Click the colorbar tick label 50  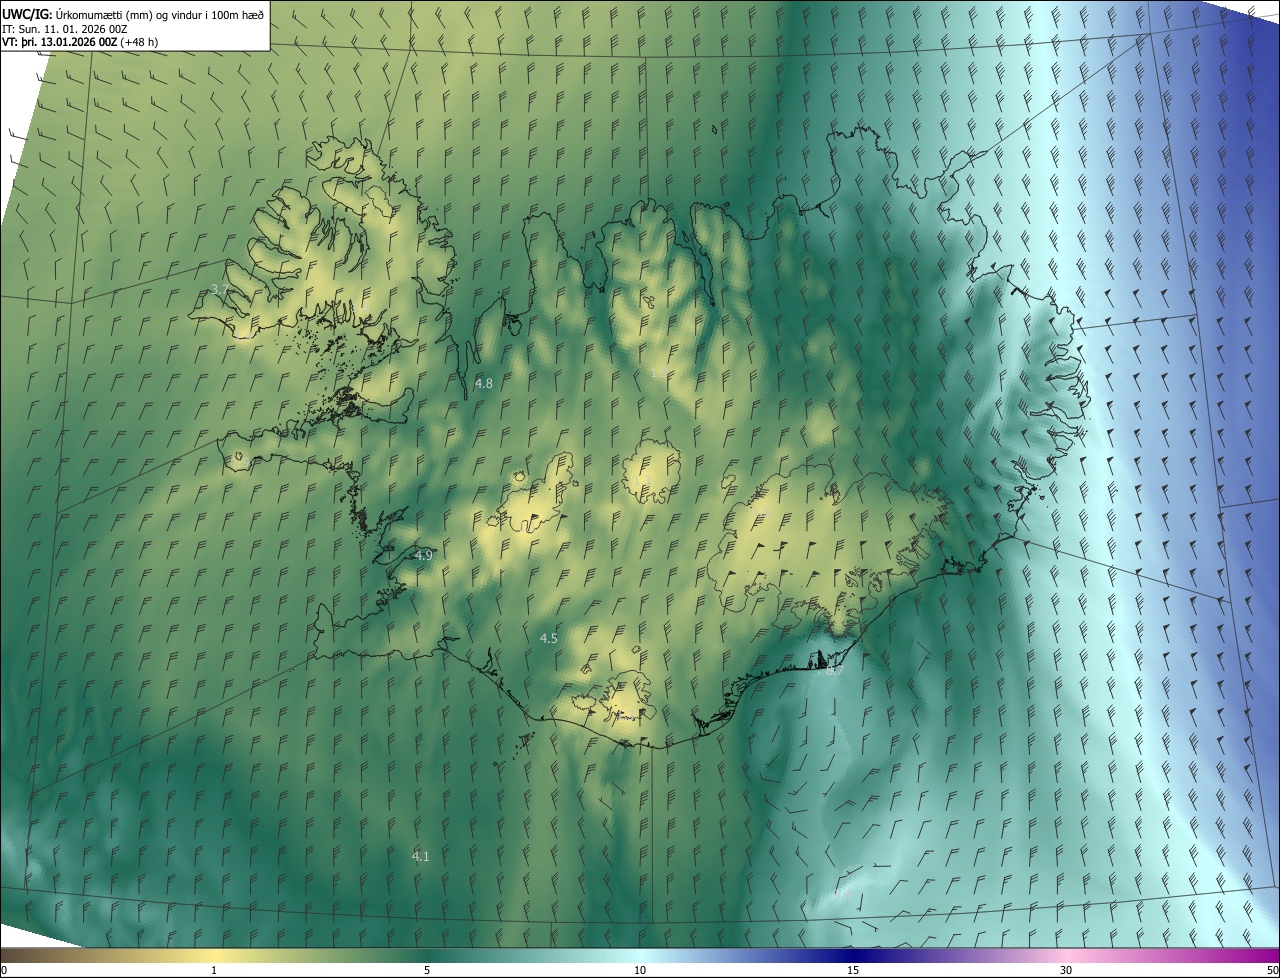[x=1272, y=970]
